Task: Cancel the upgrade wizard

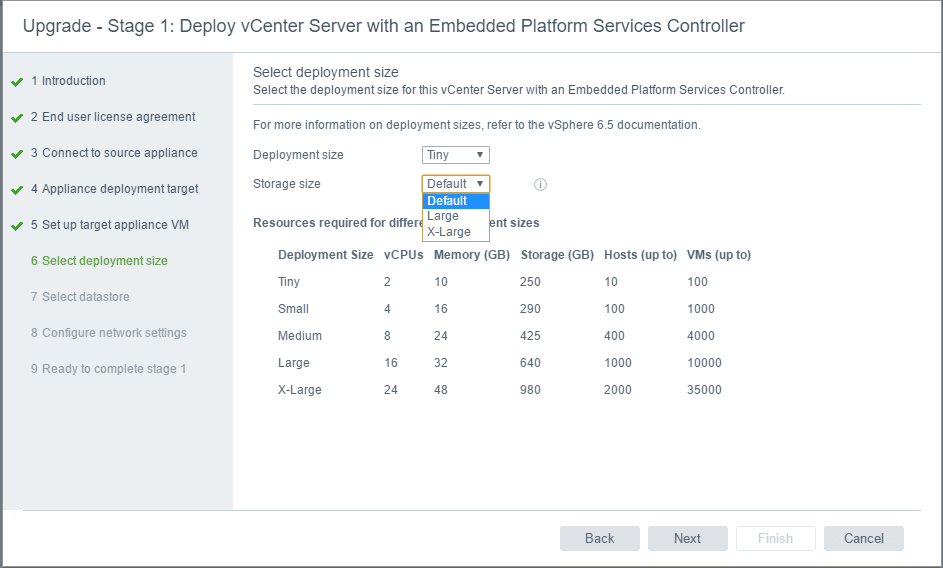Action: click(863, 538)
